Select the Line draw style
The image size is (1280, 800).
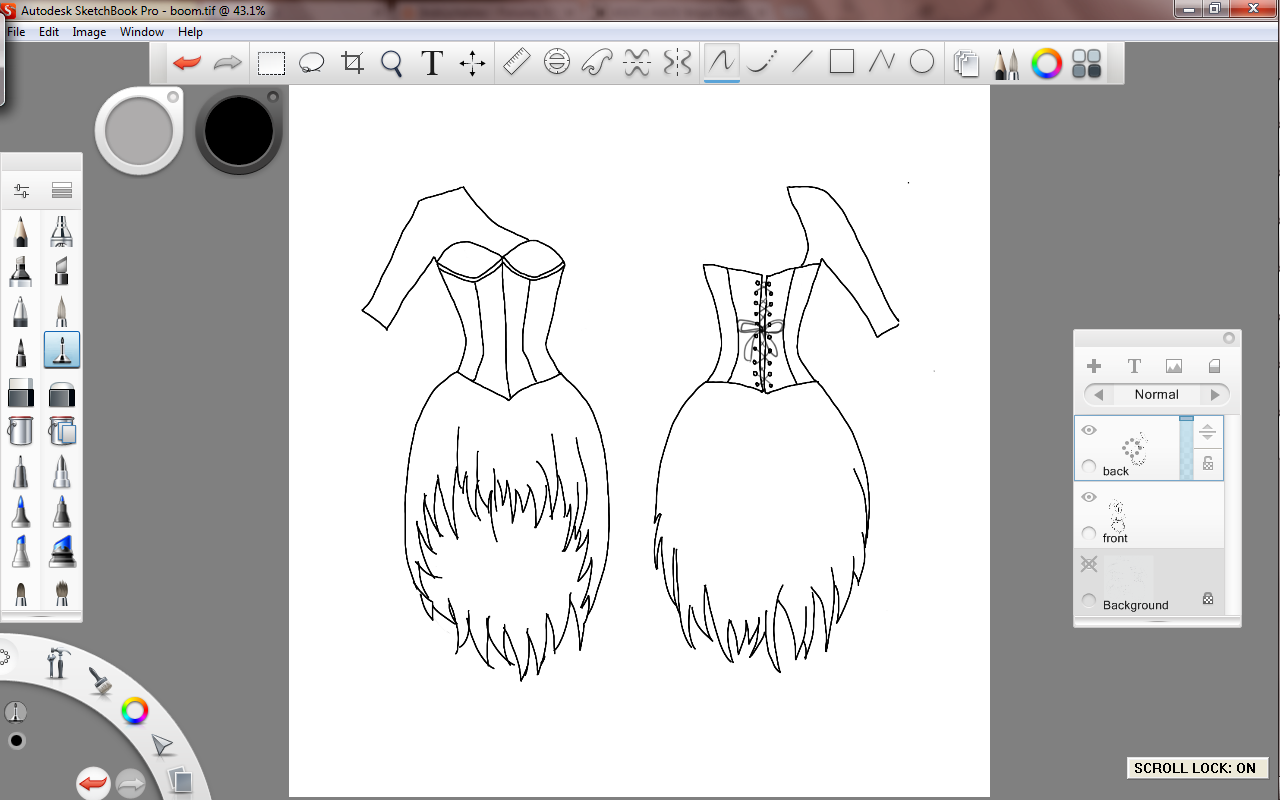pyautogui.click(x=802, y=63)
